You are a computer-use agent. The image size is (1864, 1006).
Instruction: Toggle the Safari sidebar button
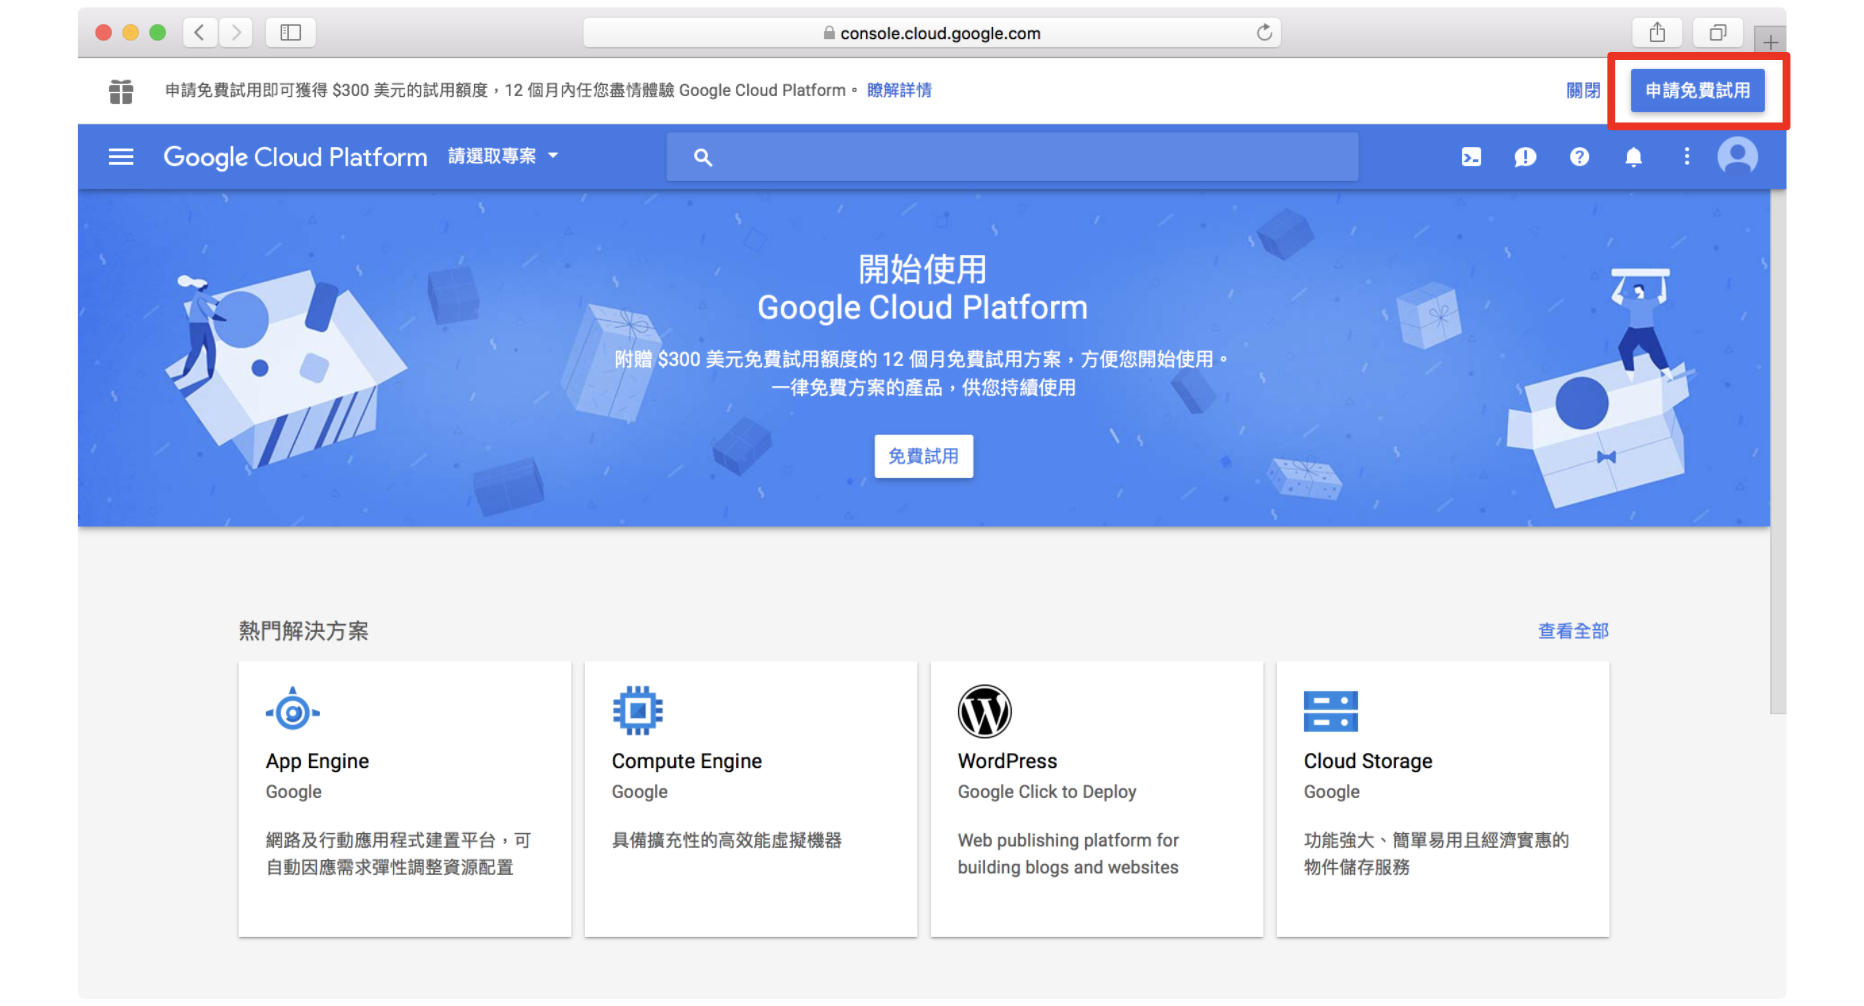pyautogui.click(x=291, y=33)
